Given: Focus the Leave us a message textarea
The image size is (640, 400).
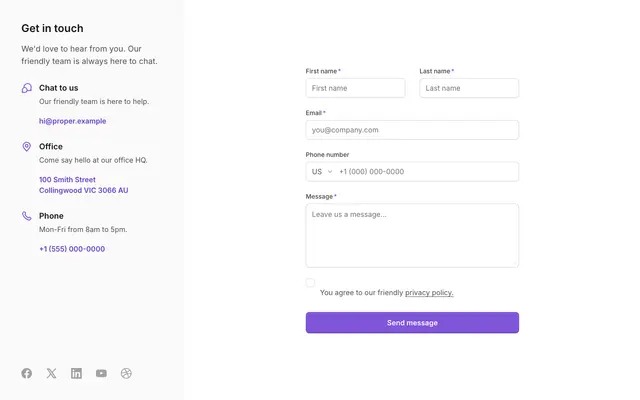Looking at the screenshot, I should pyautogui.click(x=412, y=236).
